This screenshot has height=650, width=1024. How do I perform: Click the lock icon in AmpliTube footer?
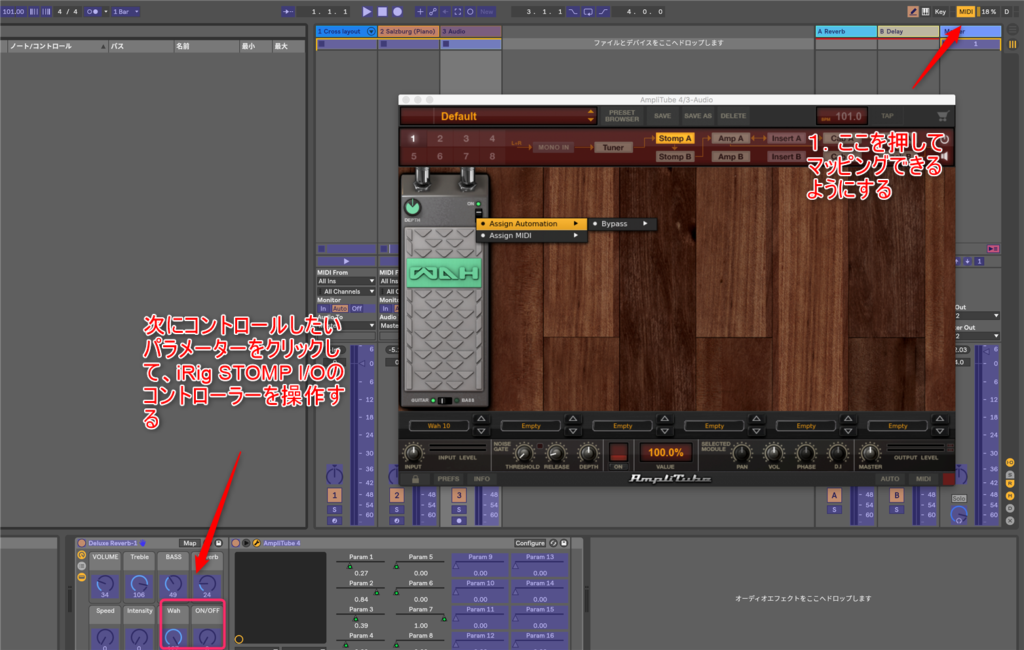415,479
